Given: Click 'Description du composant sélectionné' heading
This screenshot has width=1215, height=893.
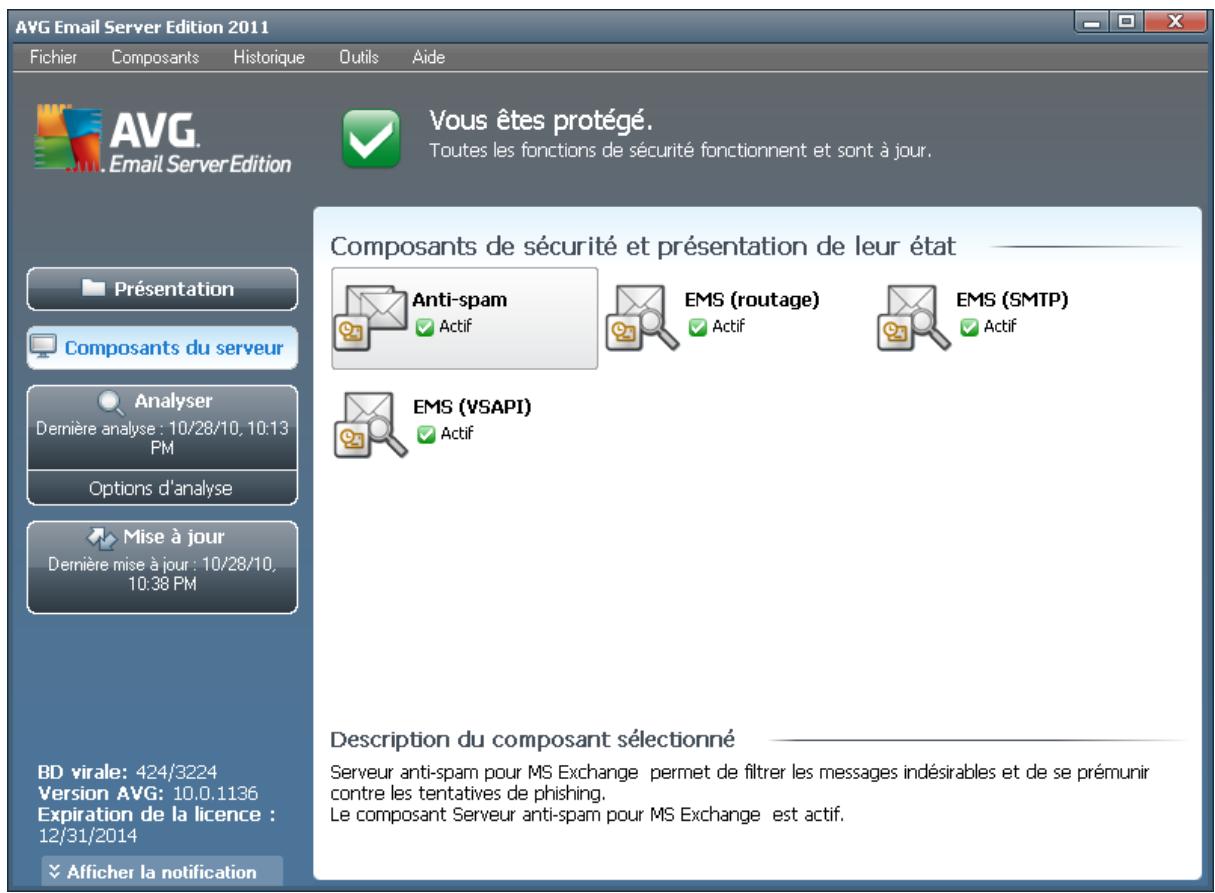Looking at the screenshot, I should (x=532, y=741).
